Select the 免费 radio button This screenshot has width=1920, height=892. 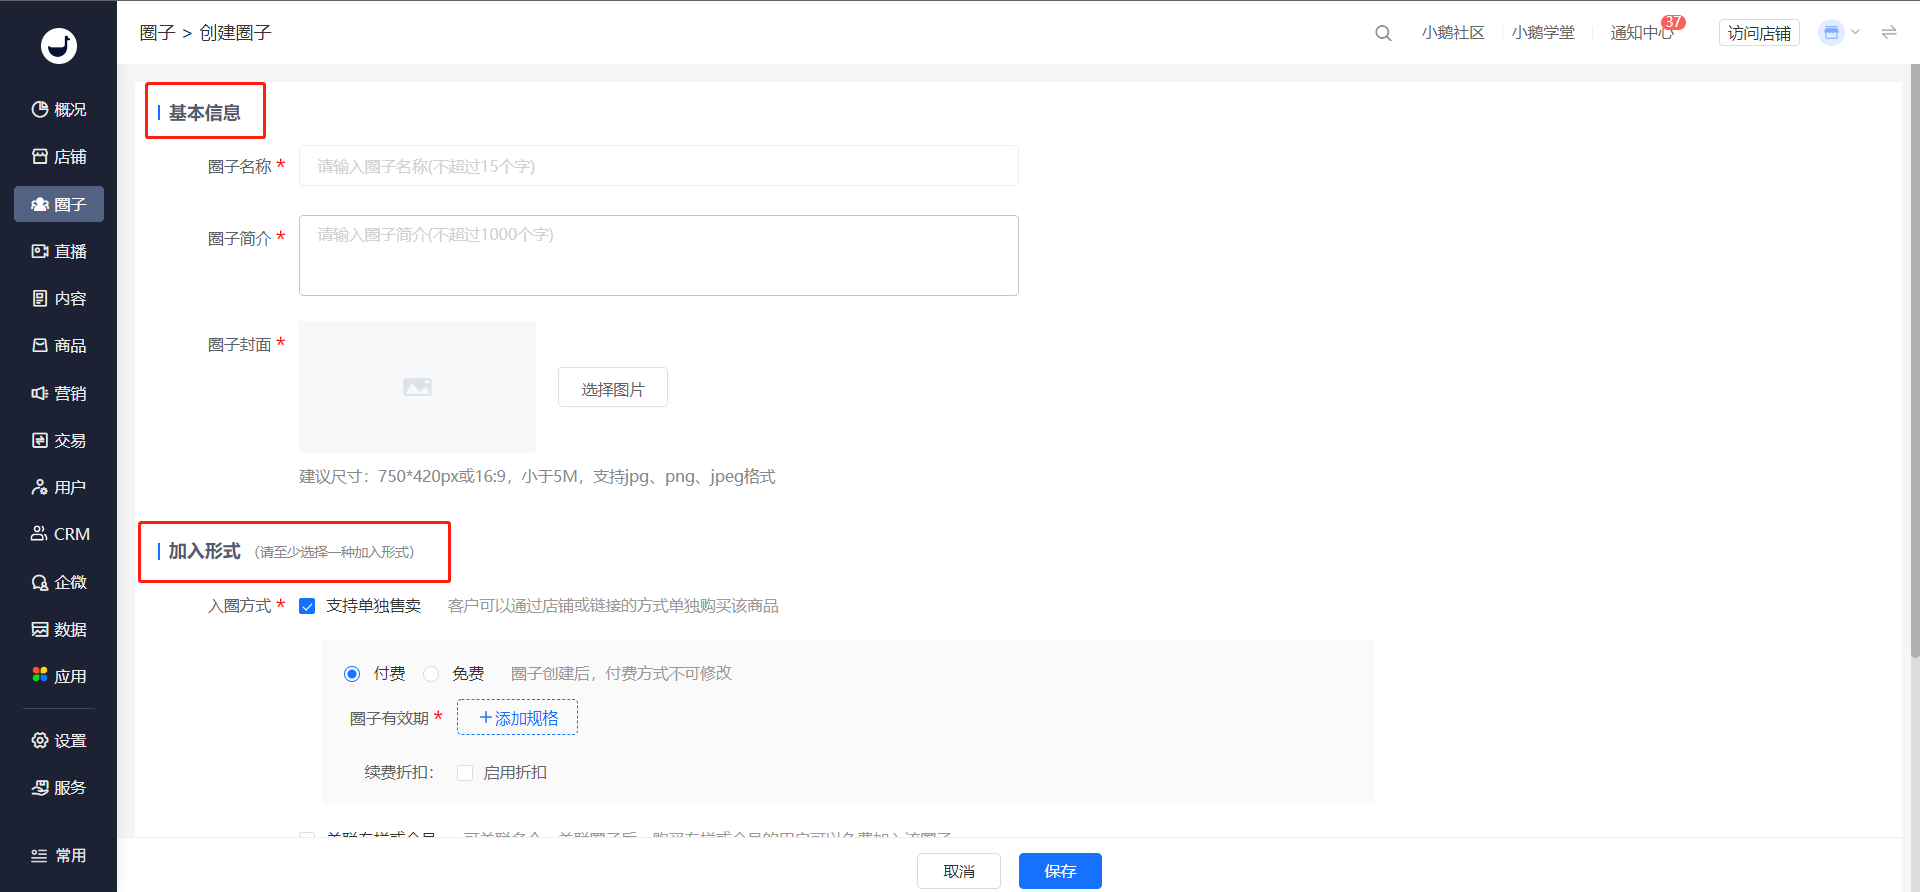point(431,674)
